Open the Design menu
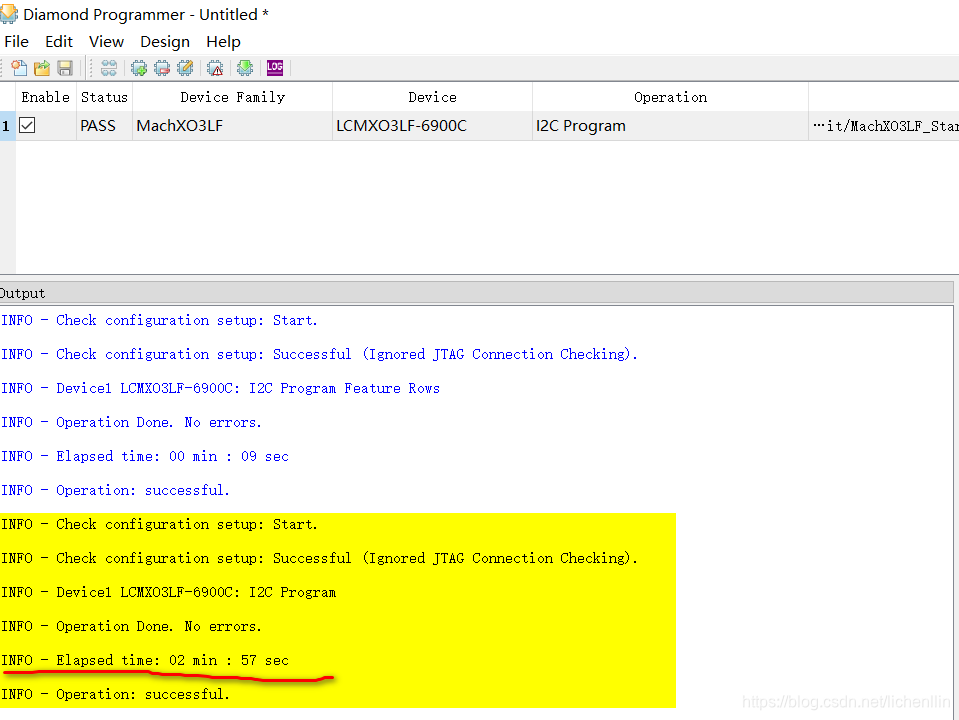 coord(165,42)
